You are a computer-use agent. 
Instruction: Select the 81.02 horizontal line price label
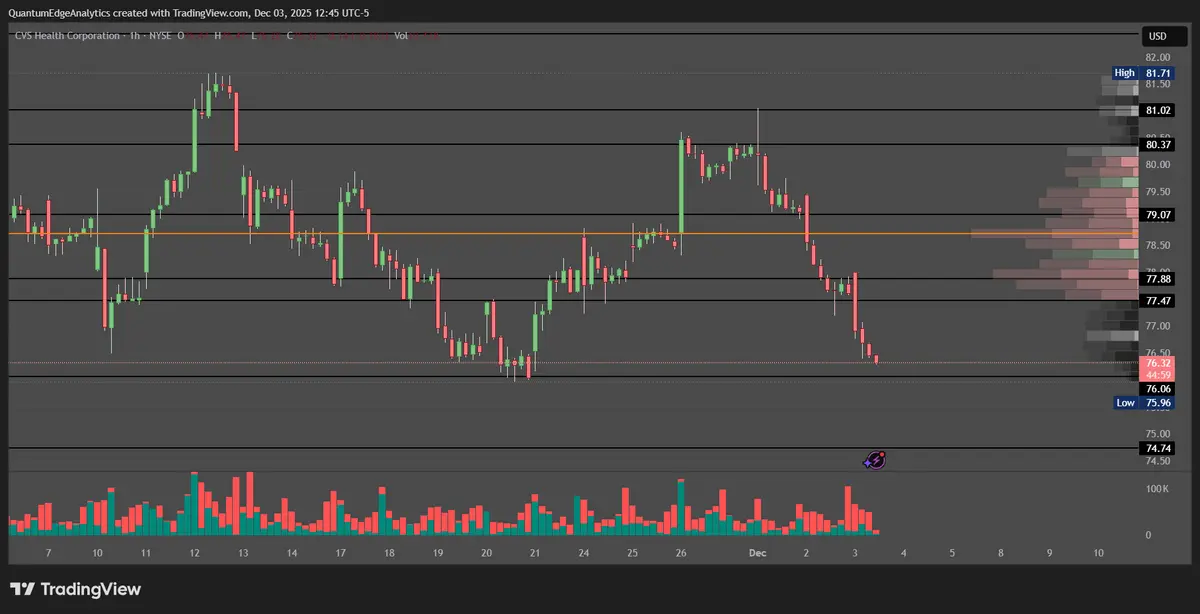point(1158,110)
